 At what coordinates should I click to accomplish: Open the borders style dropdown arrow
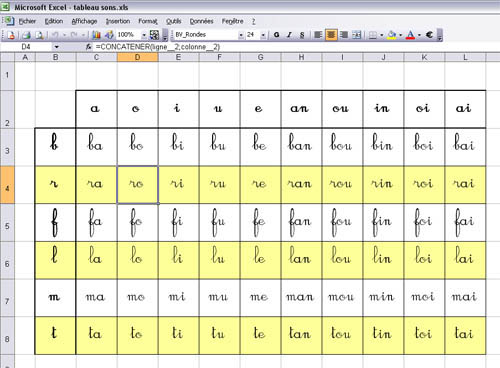[382, 35]
